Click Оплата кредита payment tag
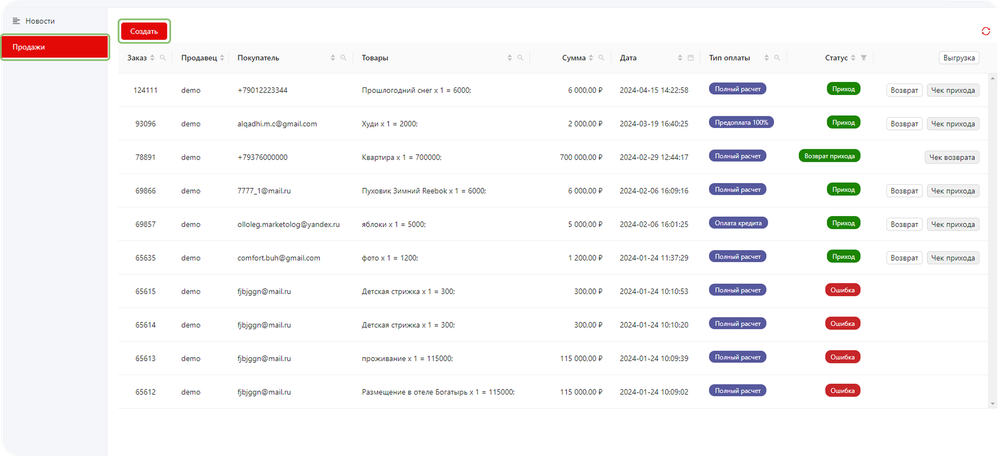This screenshot has height=456, width=1000. 739,223
